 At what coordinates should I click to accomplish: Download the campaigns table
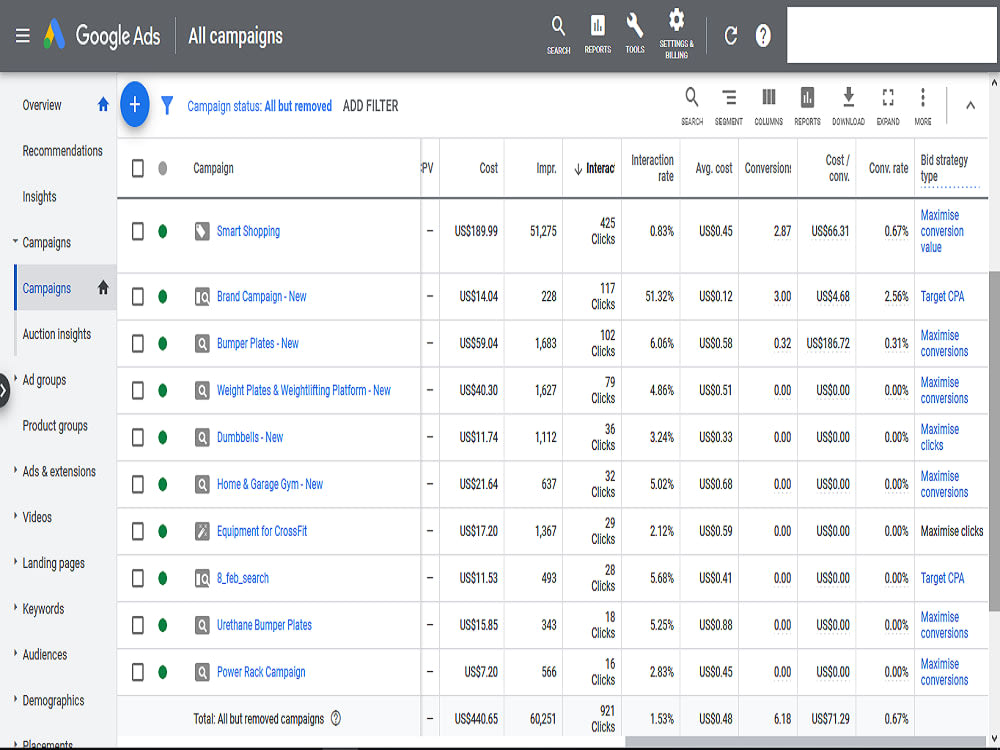(848, 107)
